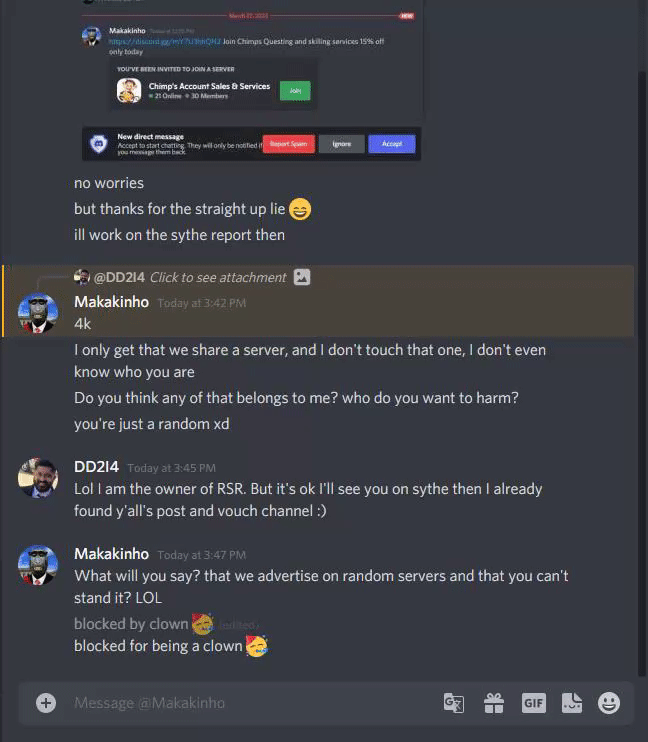Click the small avatar in reply preview
Viewport: 648px width, 742px height.
coord(82,277)
